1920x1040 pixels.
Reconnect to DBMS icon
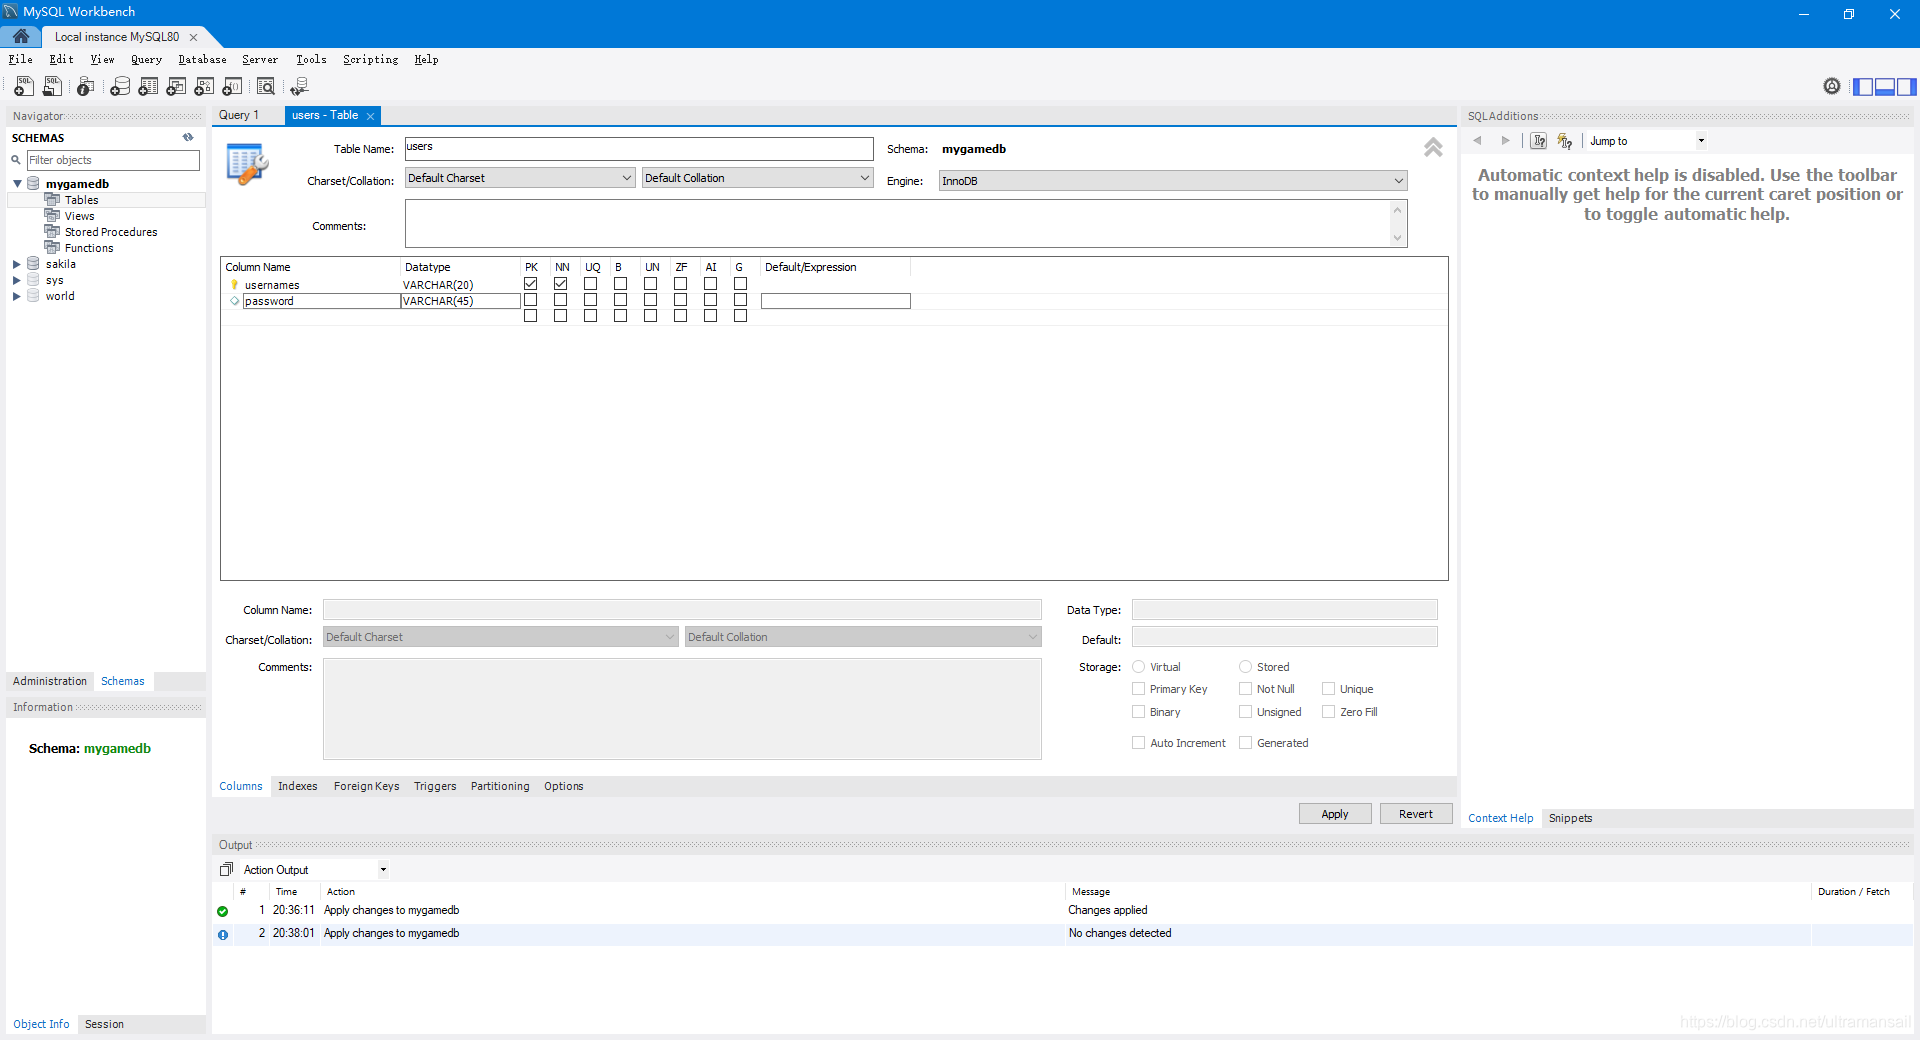[299, 87]
